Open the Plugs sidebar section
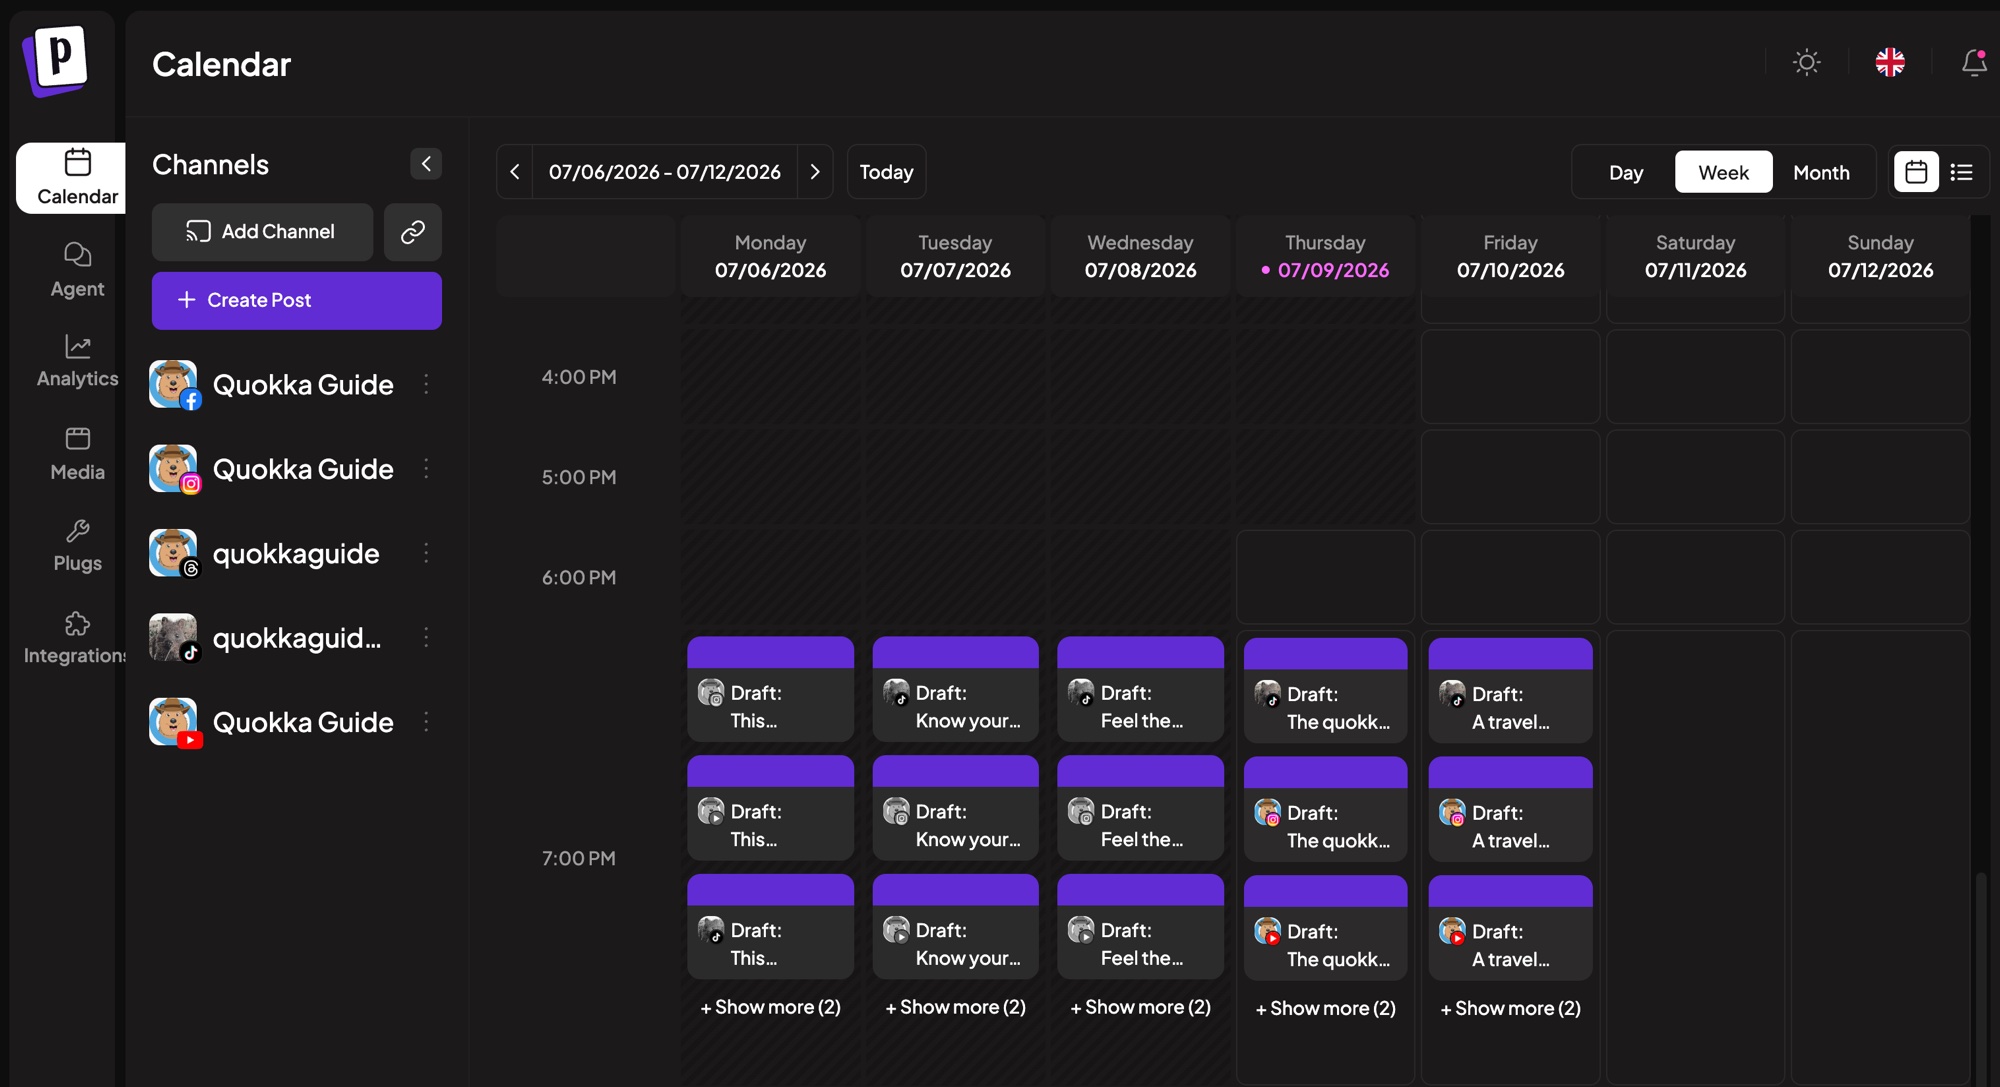 77,546
